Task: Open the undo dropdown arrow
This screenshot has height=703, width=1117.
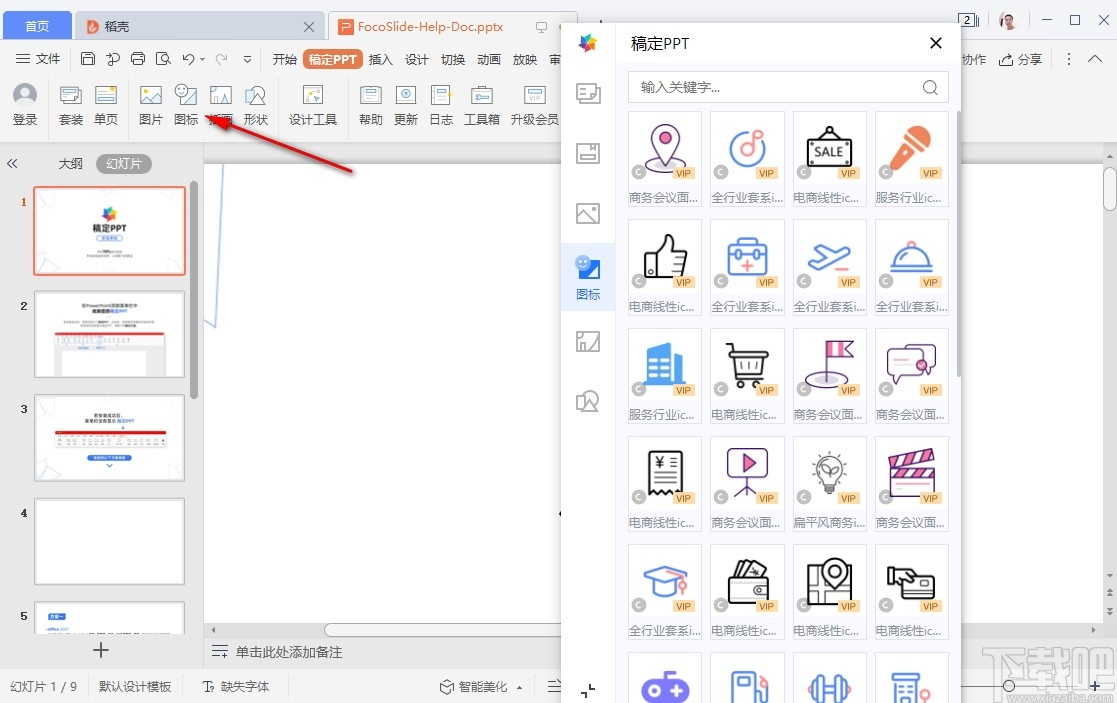Action: click(201, 60)
